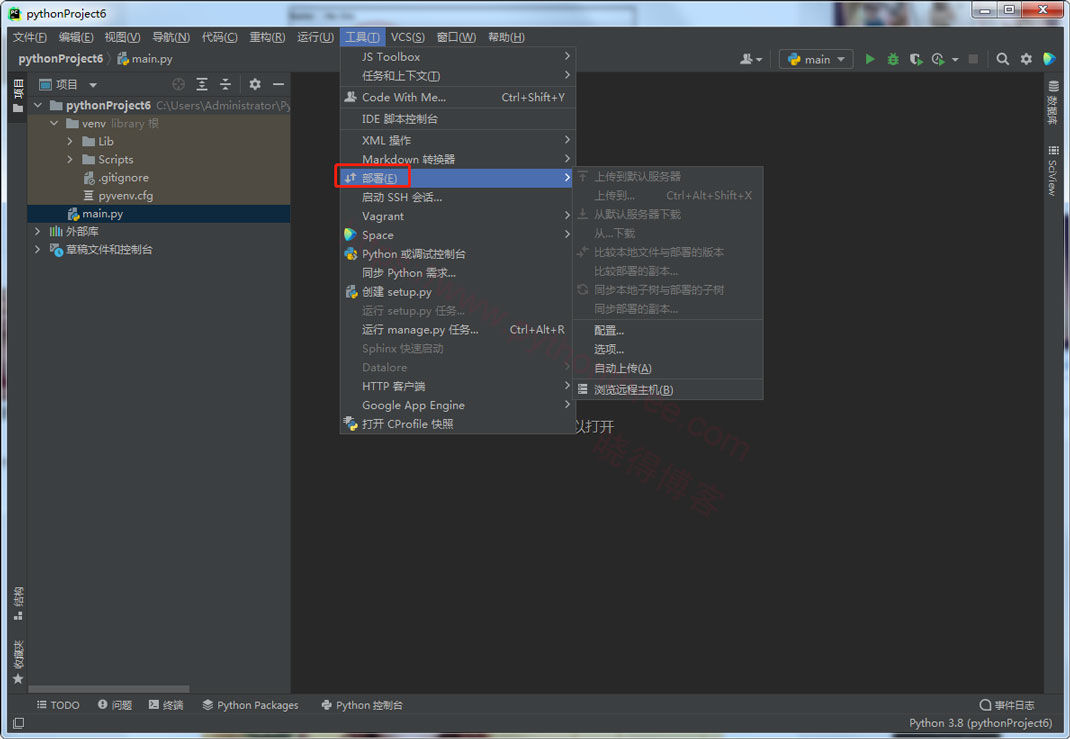Choose 运行 manage.py 任务... entry
Image resolution: width=1070 pixels, height=739 pixels.
click(x=457, y=330)
